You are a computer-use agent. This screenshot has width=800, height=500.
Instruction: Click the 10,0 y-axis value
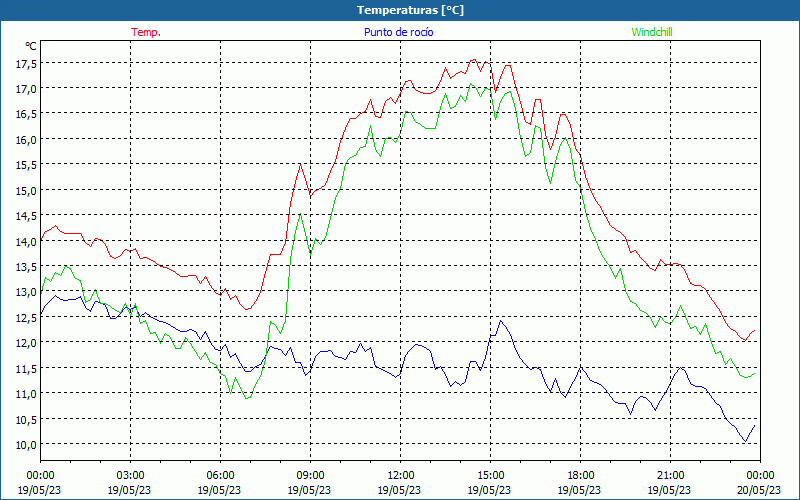(x=27, y=444)
